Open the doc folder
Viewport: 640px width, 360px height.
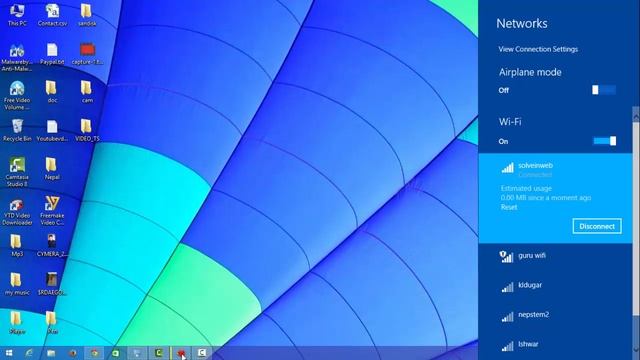52,91
